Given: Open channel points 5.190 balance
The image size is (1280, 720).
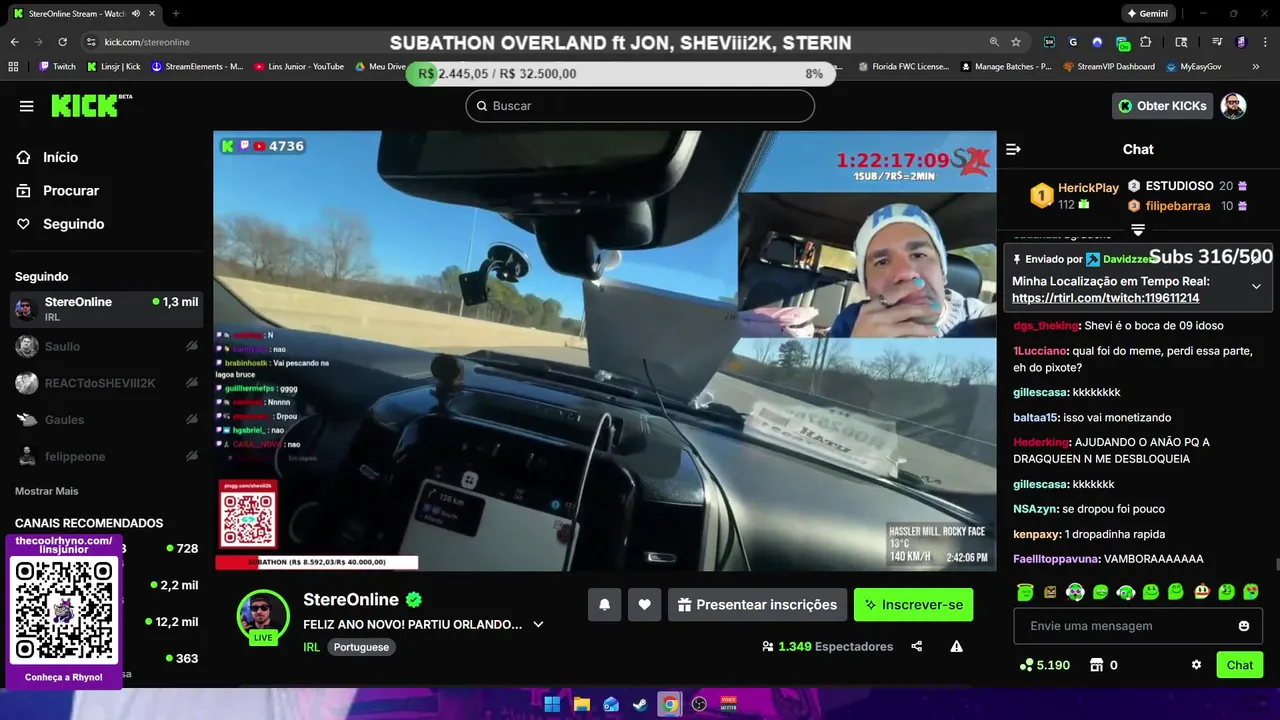Looking at the screenshot, I should tap(1045, 665).
